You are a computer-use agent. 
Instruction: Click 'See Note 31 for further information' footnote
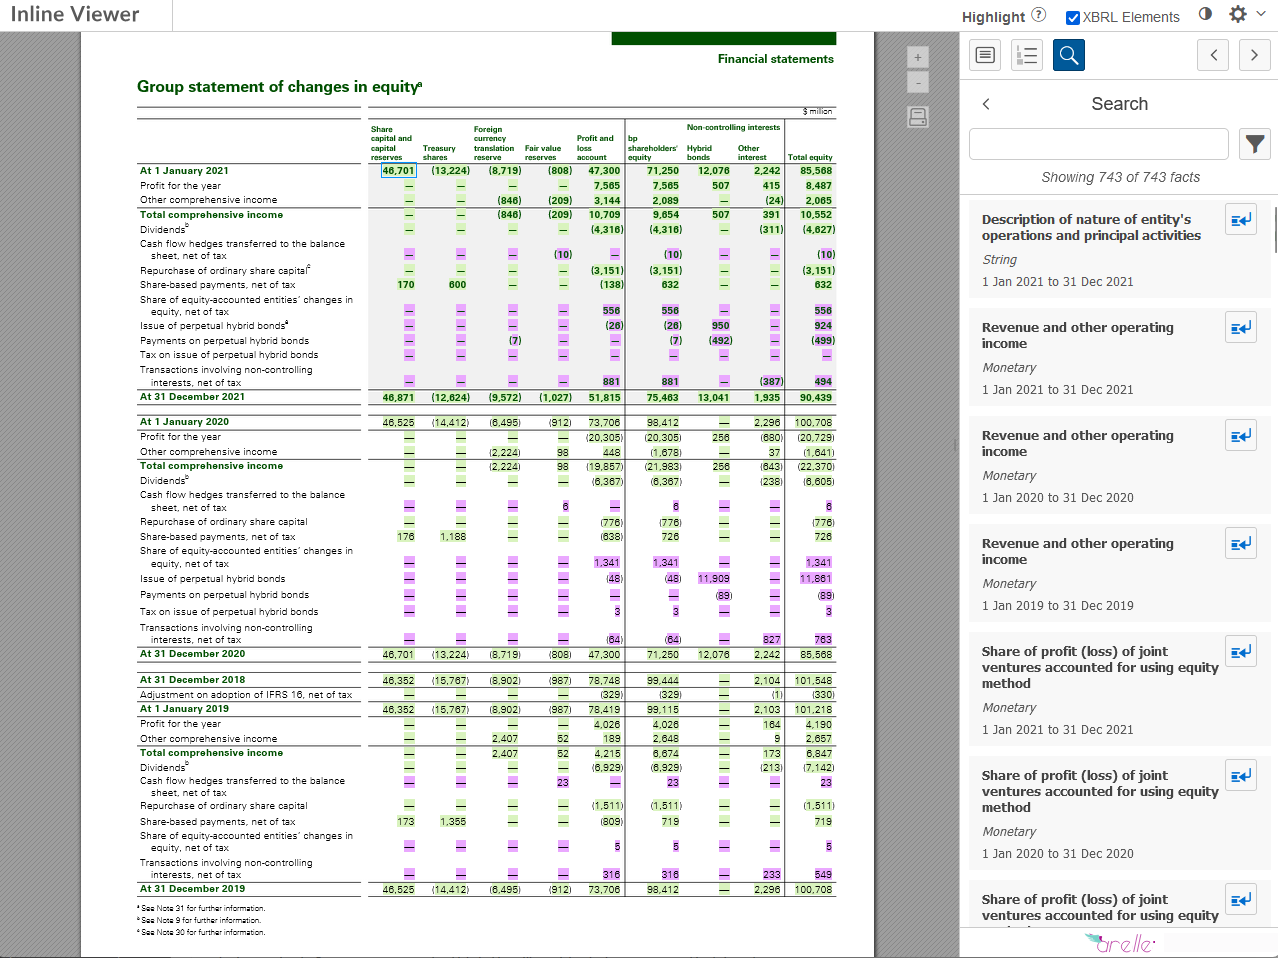pos(201,908)
